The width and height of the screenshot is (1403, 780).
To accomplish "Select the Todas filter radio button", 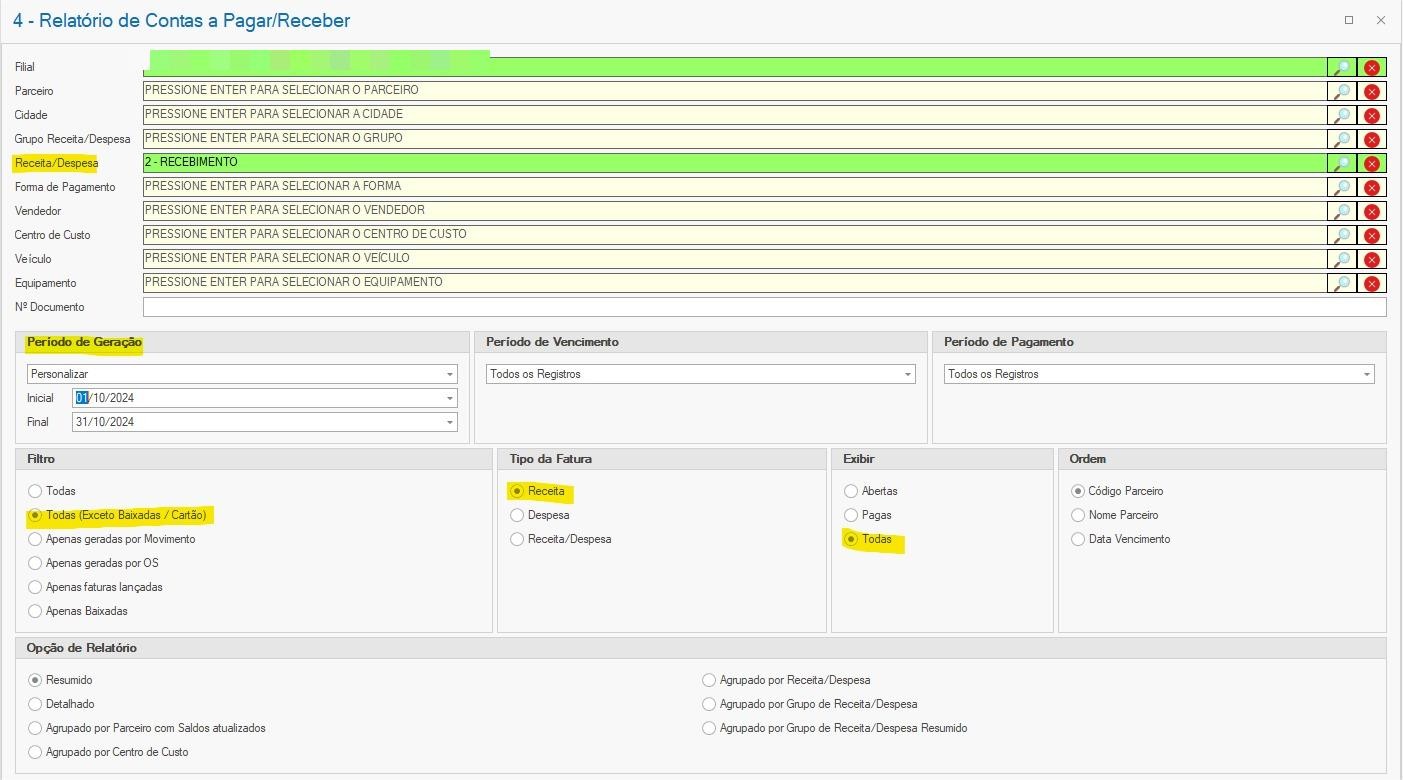I will 35,491.
